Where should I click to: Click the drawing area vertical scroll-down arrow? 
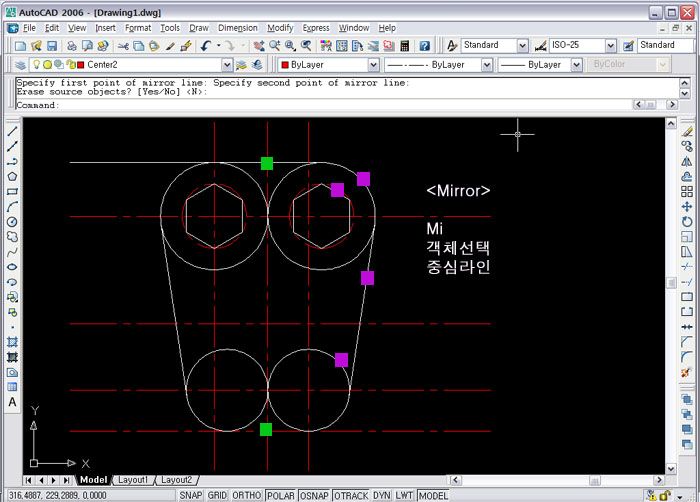[671, 469]
